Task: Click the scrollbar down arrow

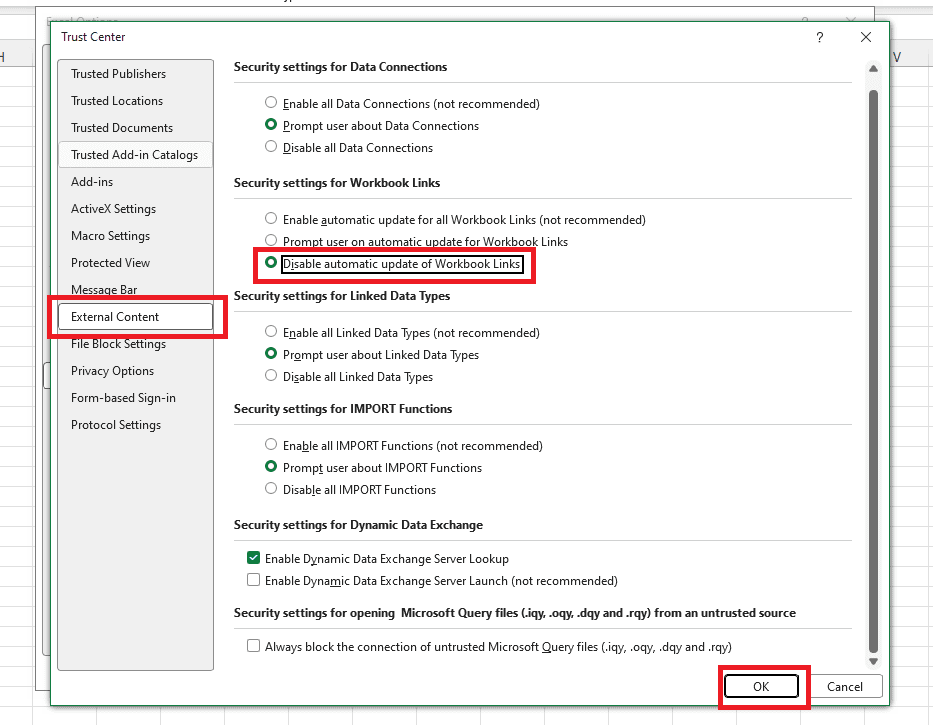Action: coord(873,661)
